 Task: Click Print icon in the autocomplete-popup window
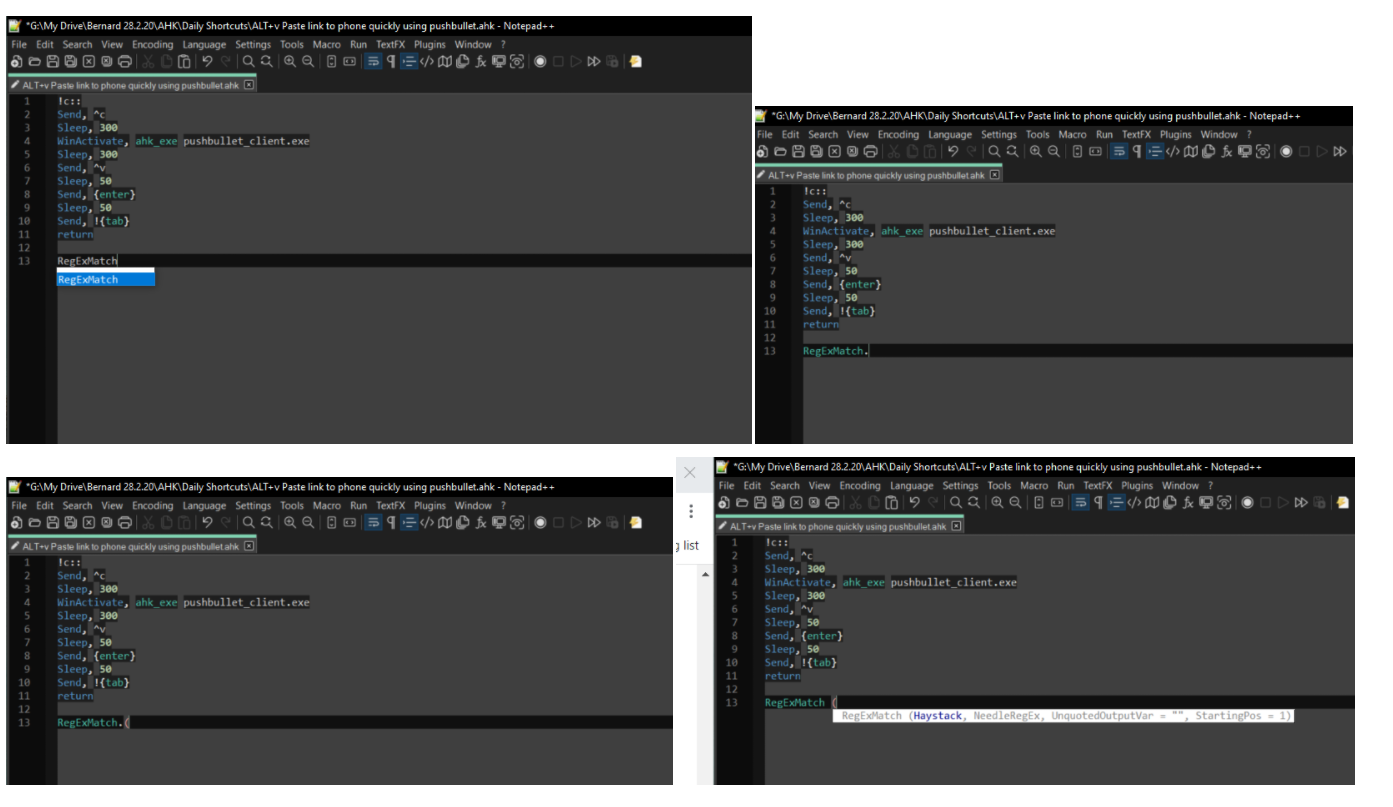tap(125, 61)
